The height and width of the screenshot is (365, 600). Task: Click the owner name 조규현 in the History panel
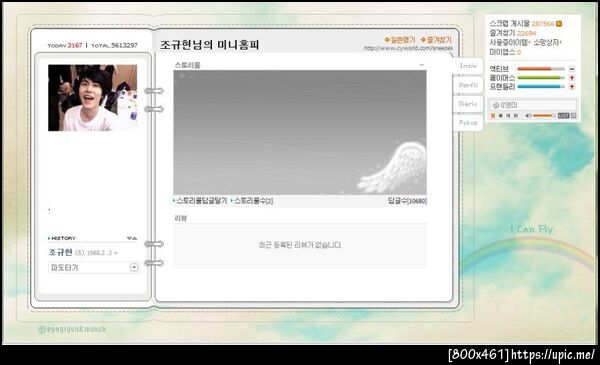[60, 253]
